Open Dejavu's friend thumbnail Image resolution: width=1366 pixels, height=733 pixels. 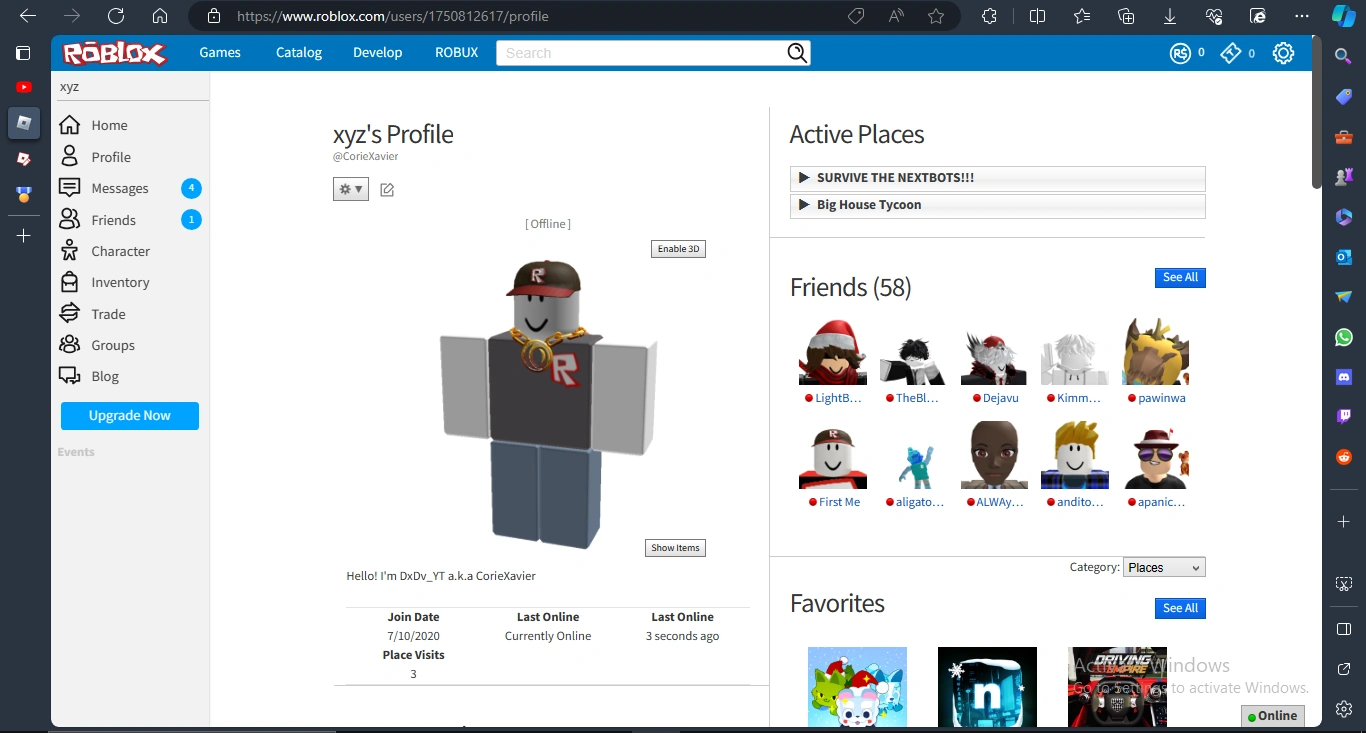coord(993,352)
